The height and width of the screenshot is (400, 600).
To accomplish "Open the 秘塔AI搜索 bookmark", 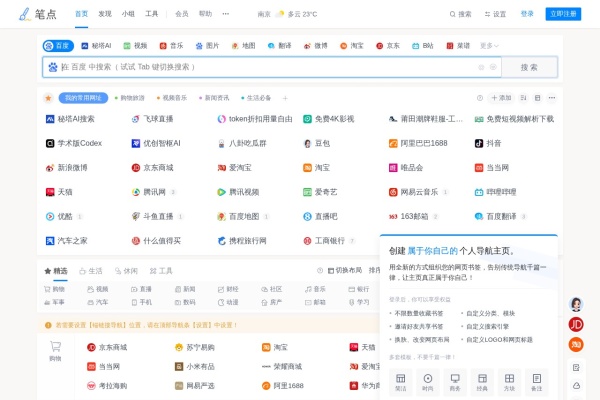I will tap(70, 119).
